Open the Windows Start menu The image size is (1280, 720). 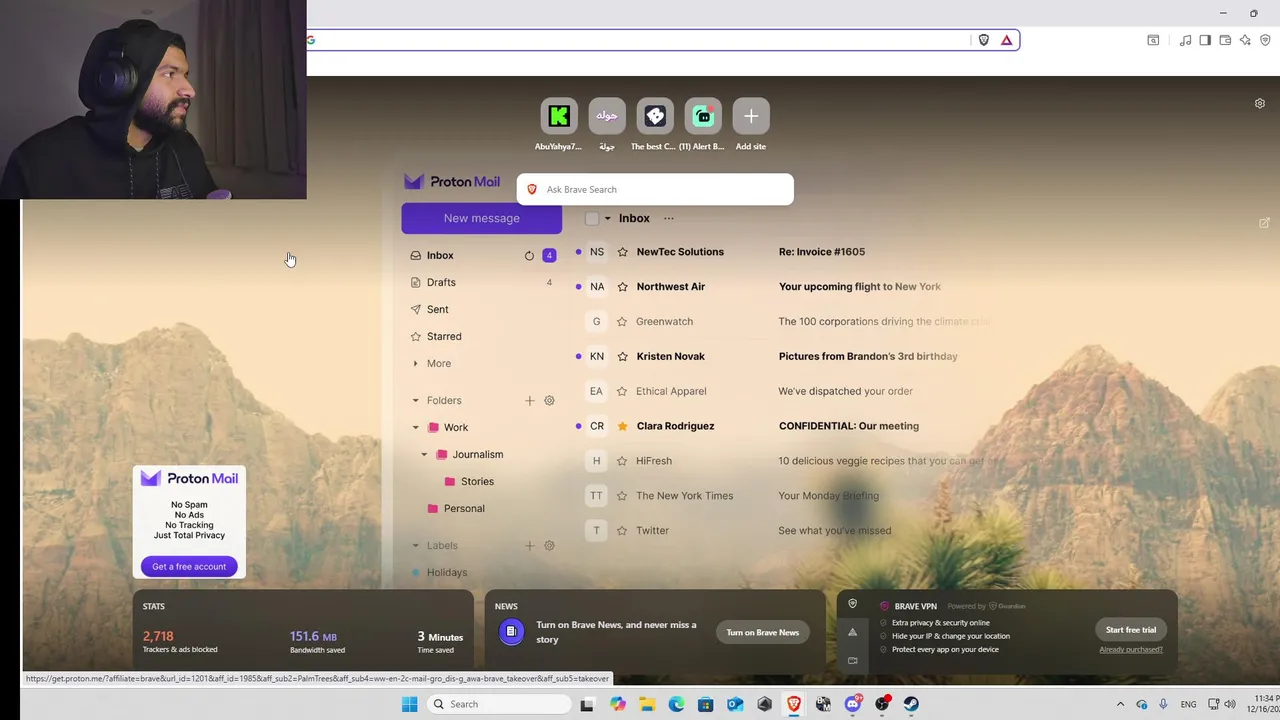(x=409, y=704)
